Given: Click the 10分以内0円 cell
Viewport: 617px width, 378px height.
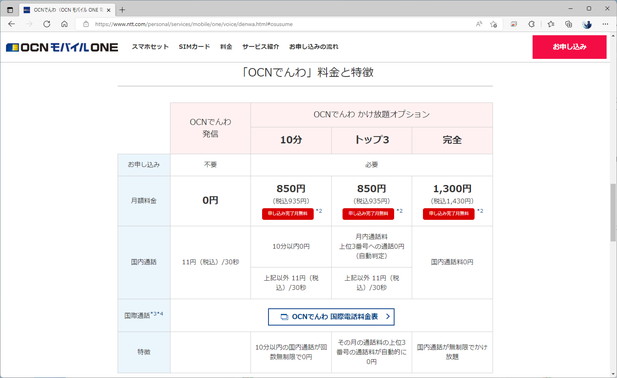Looking at the screenshot, I should (x=291, y=247).
